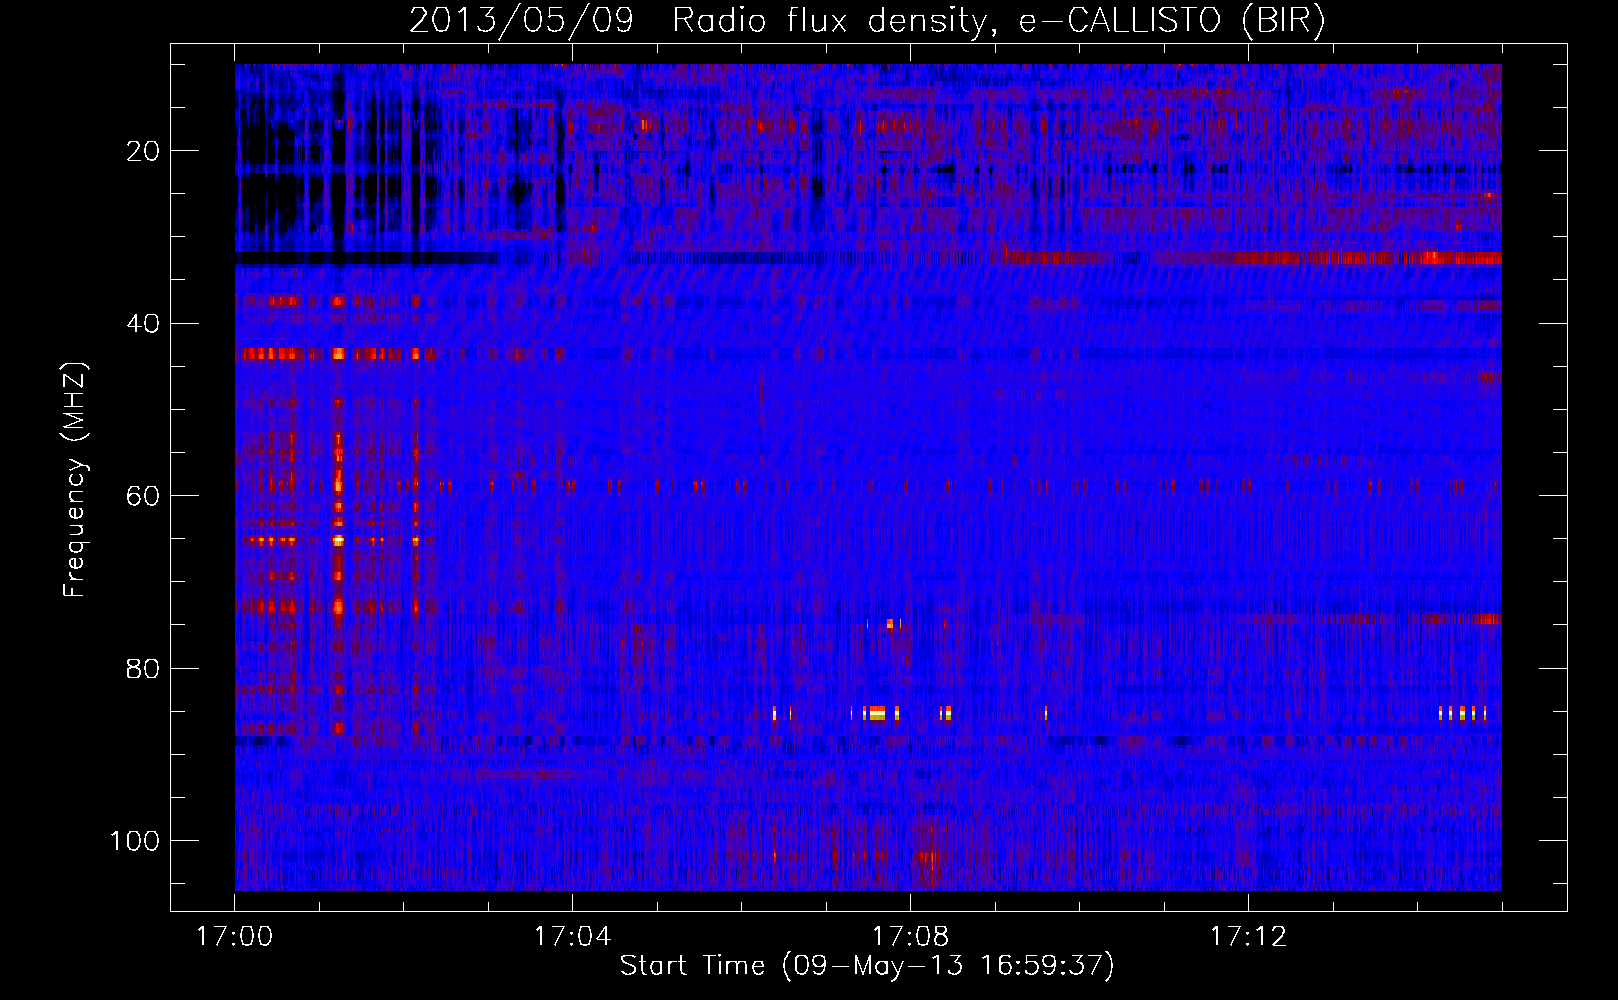Click the '60' frequency tick label
Viewport: 1618px width, 1000px height.
(143, 496)
